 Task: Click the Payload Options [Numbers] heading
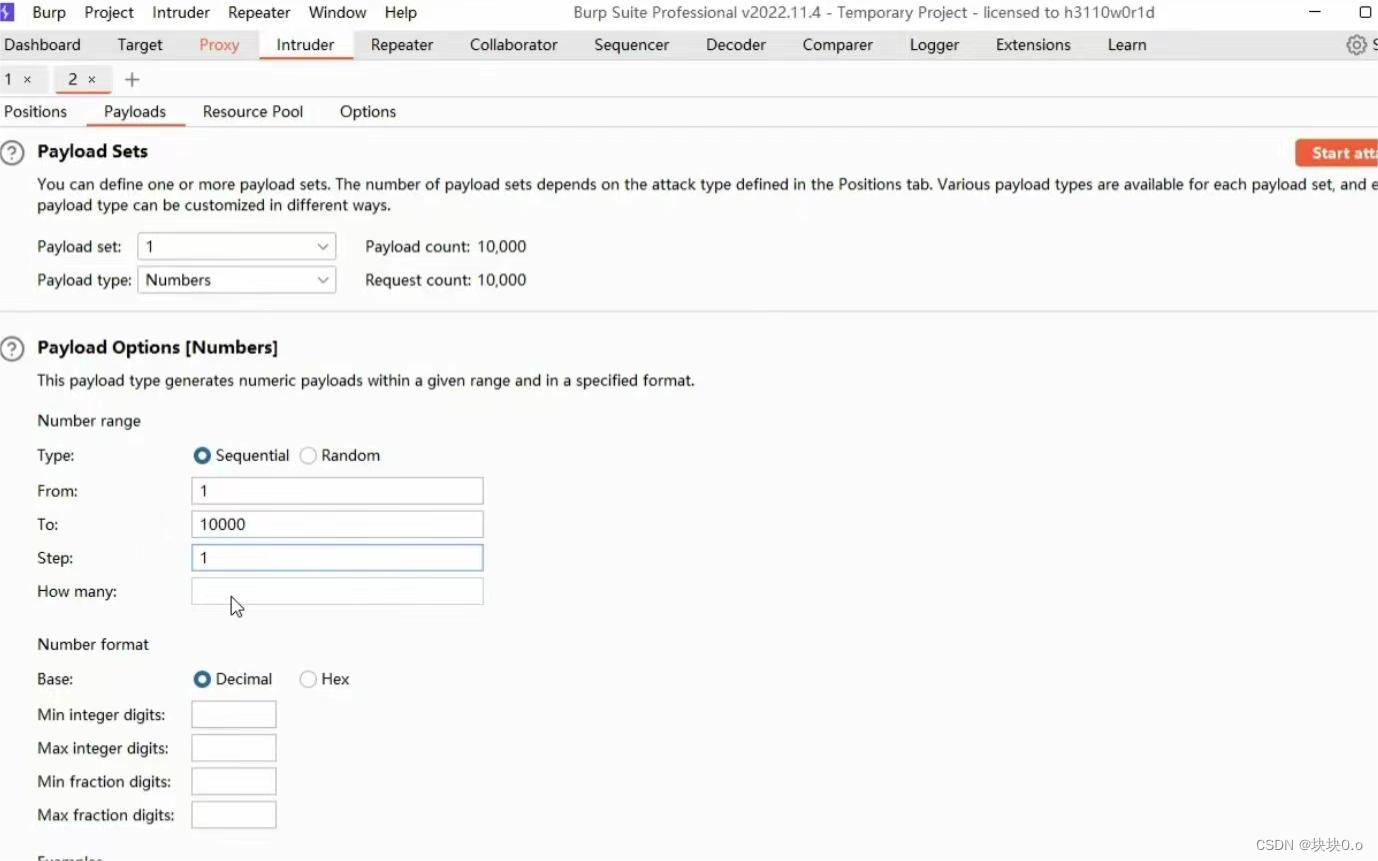(x=157, y=348)
